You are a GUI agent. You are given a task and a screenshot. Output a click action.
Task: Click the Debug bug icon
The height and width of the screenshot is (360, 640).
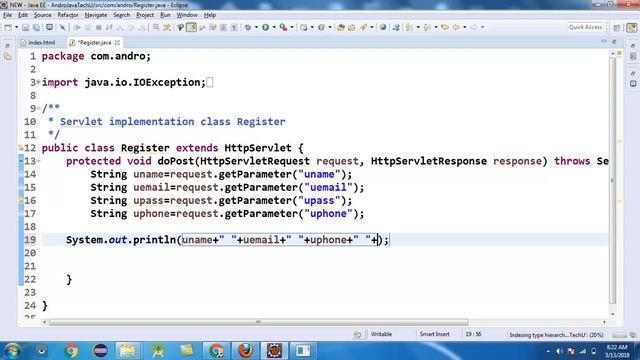[x=248, y=27]
